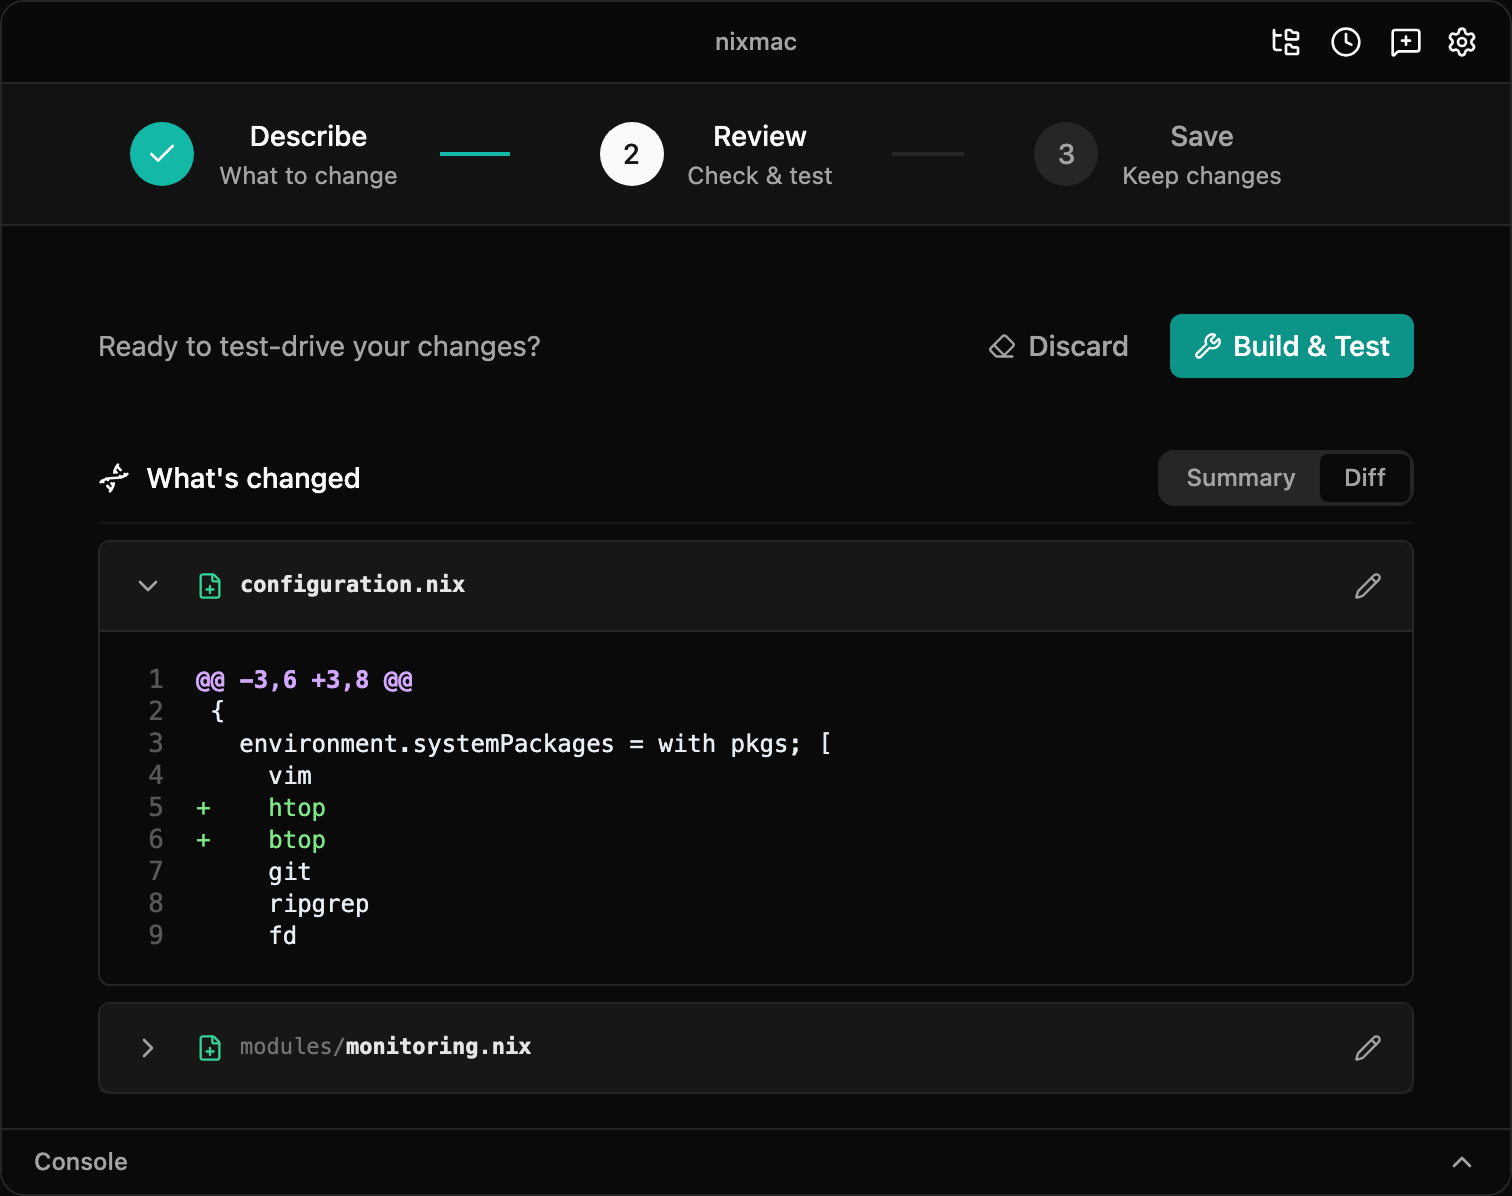Click line number 5 in the diff gutter
This screenshot has width=1512, height=1196.
click(156, 807)
